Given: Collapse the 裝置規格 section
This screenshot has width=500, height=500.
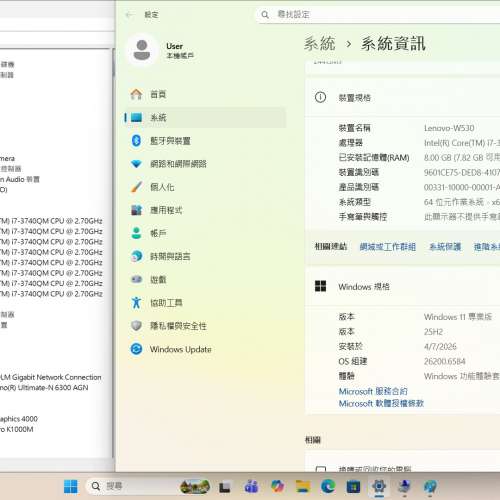Looking at the screenshot, I should (403, 97).
